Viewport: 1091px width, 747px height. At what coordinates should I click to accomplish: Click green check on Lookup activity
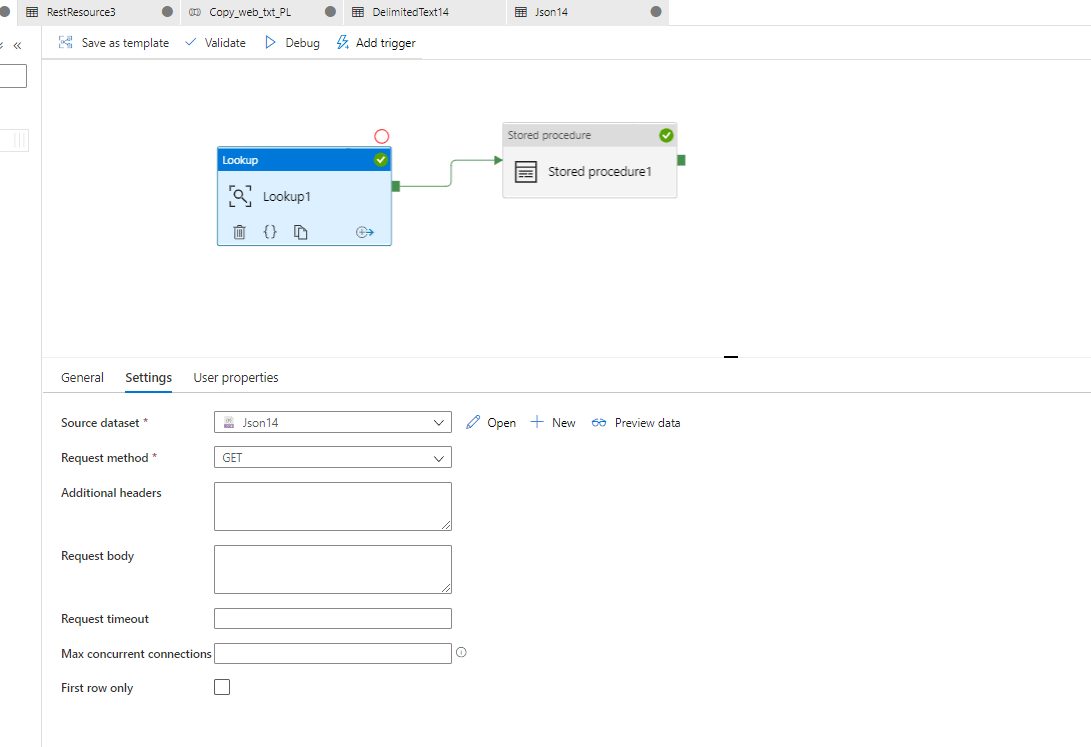coord(381,160)
